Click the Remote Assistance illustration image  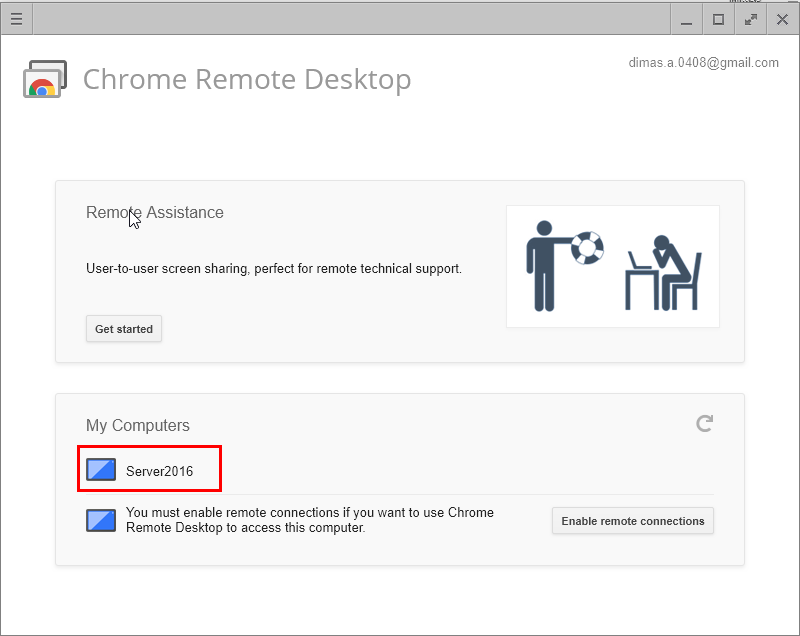point(612,265)
